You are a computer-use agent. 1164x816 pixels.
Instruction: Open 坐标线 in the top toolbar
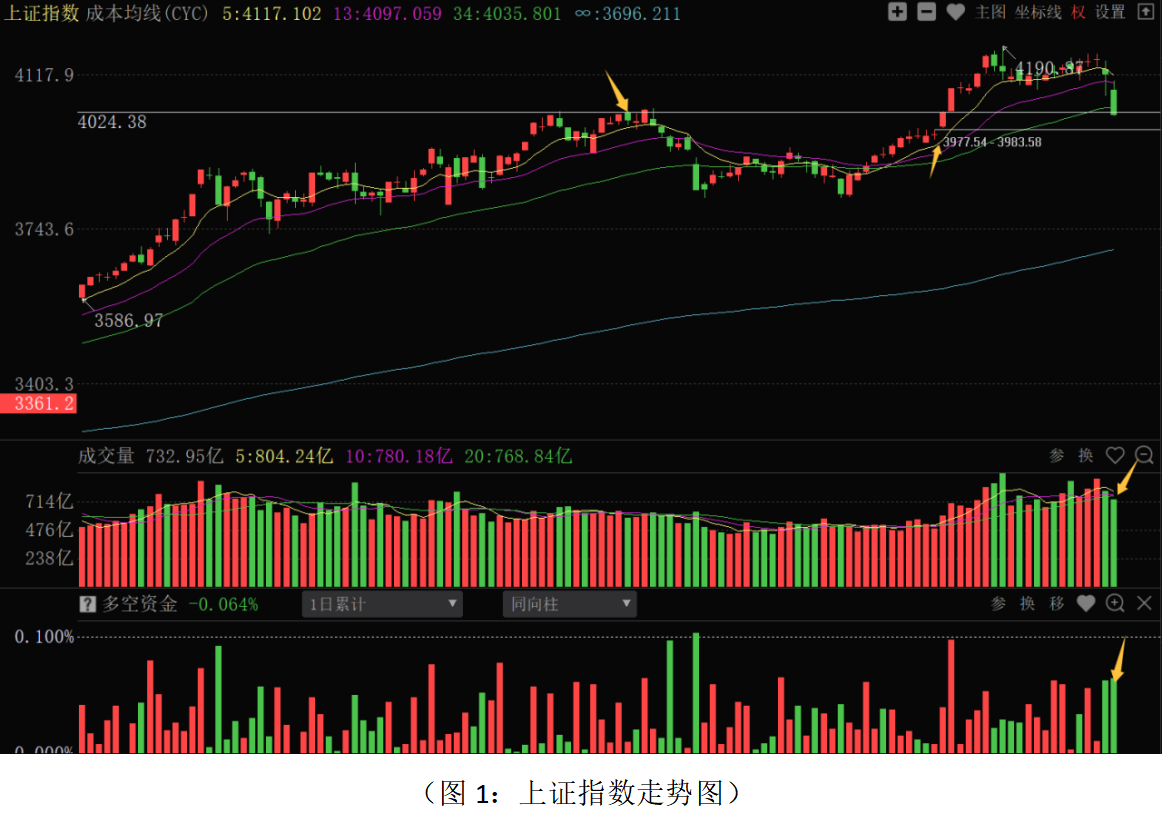click(1038, 12)
